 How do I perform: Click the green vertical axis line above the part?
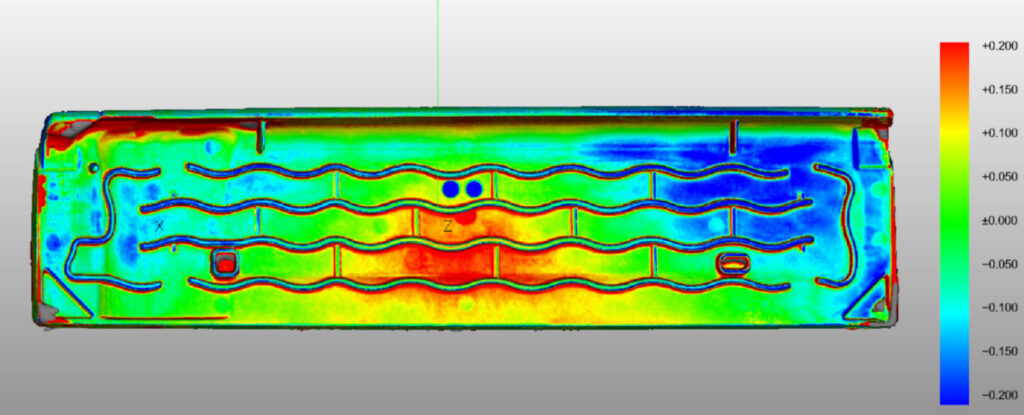437,50
